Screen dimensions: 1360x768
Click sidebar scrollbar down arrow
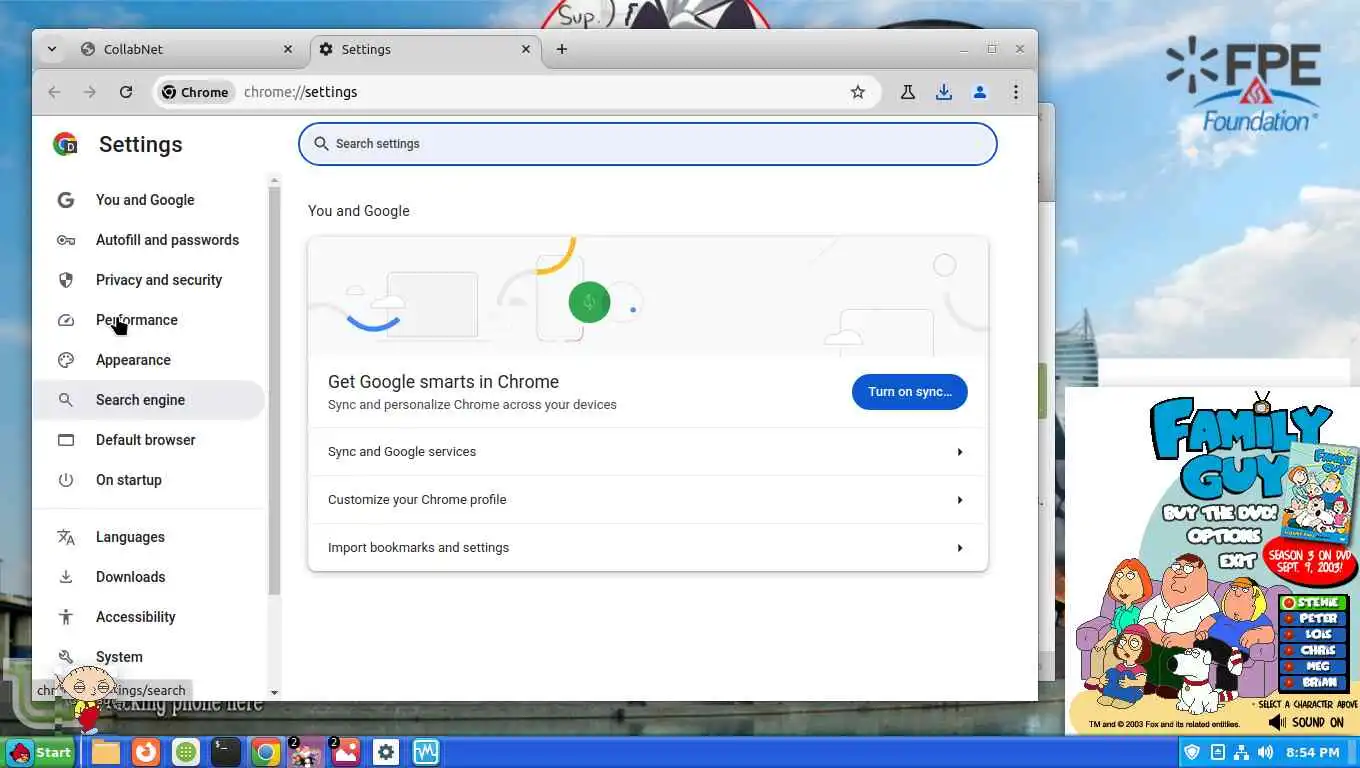275,693
